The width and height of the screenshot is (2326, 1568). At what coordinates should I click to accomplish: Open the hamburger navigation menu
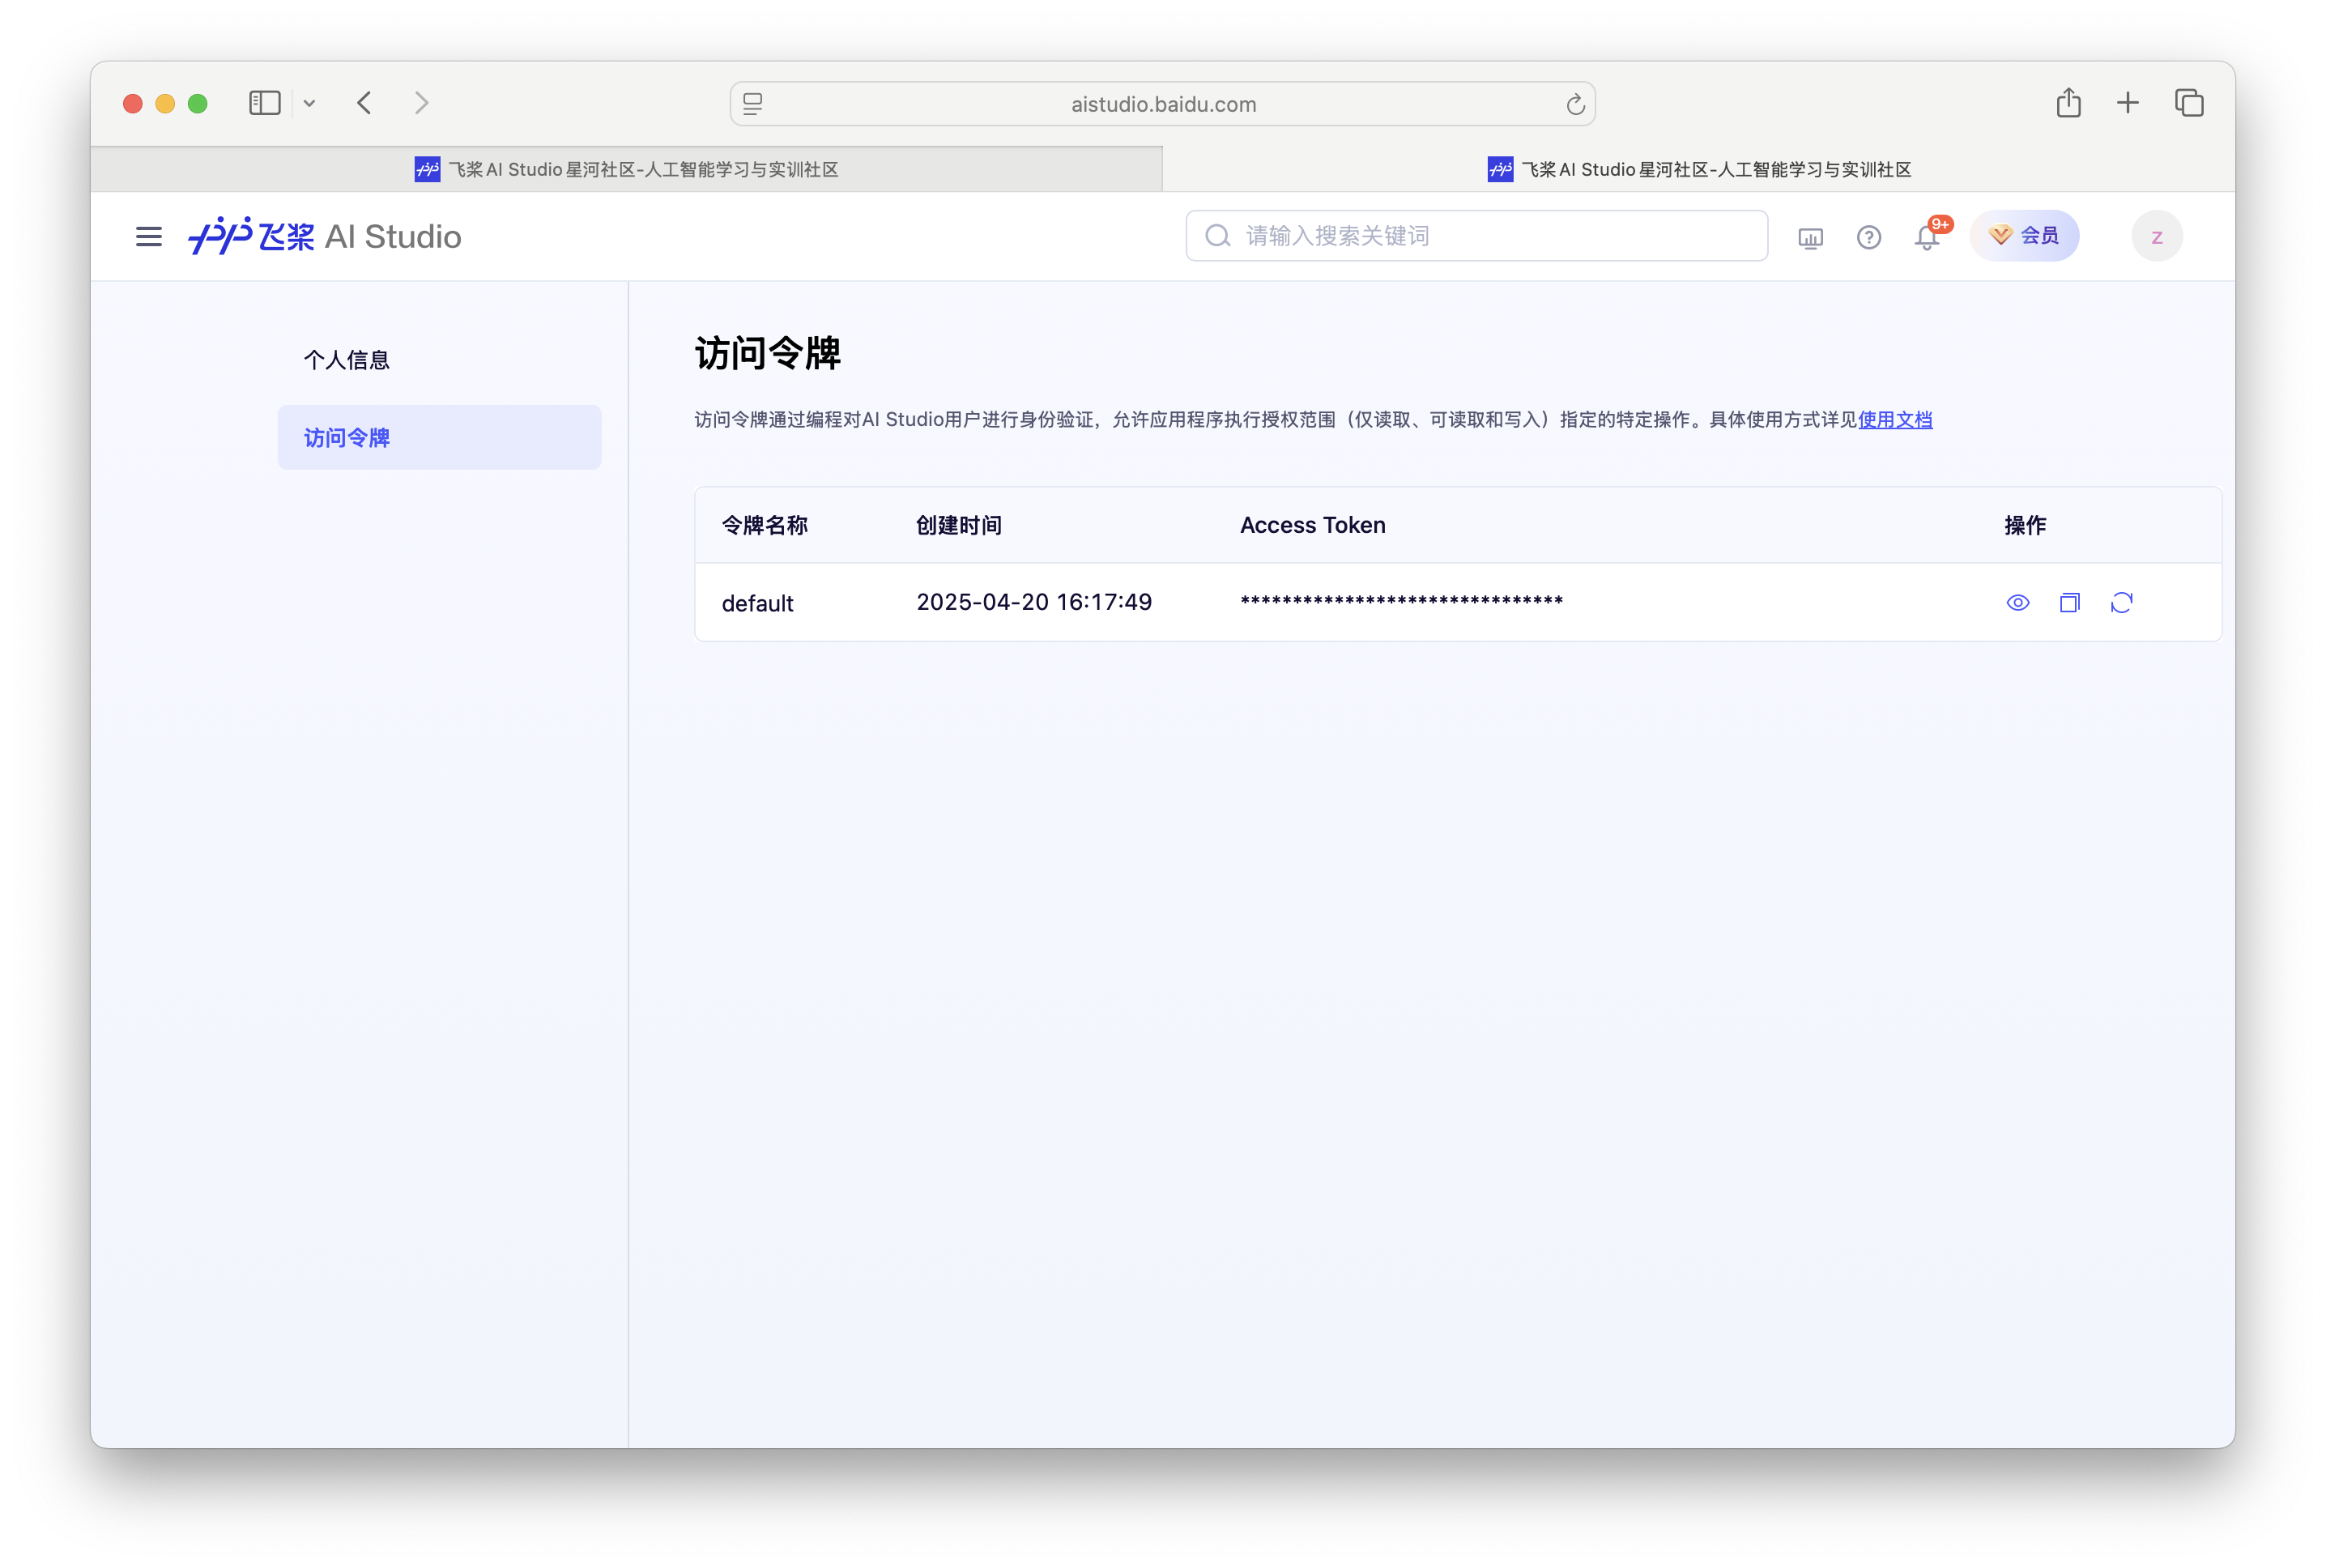(148, 236)
